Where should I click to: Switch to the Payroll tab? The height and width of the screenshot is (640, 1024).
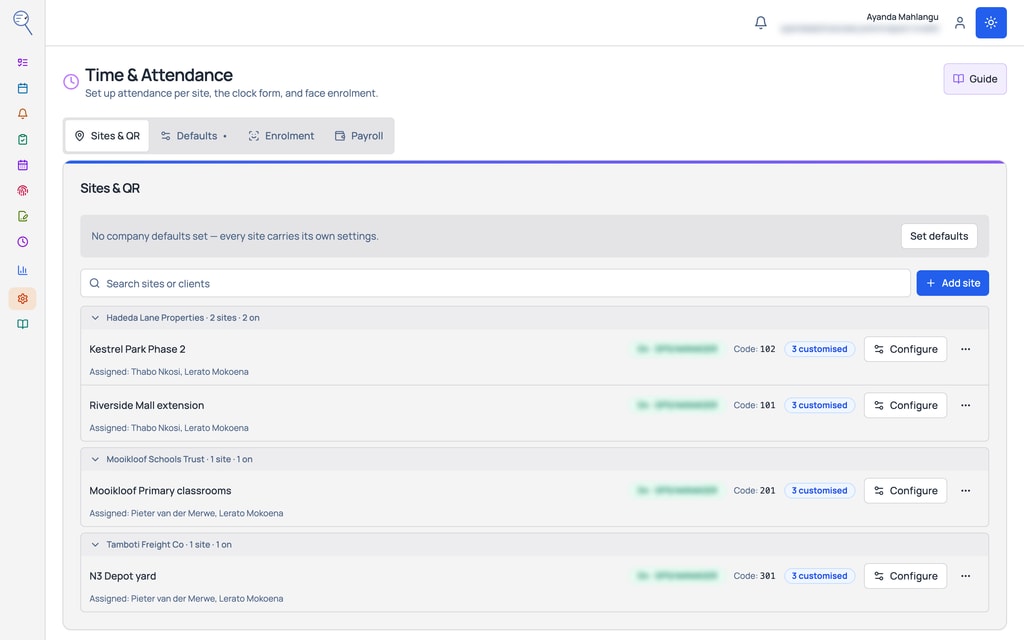click(359, 136)
